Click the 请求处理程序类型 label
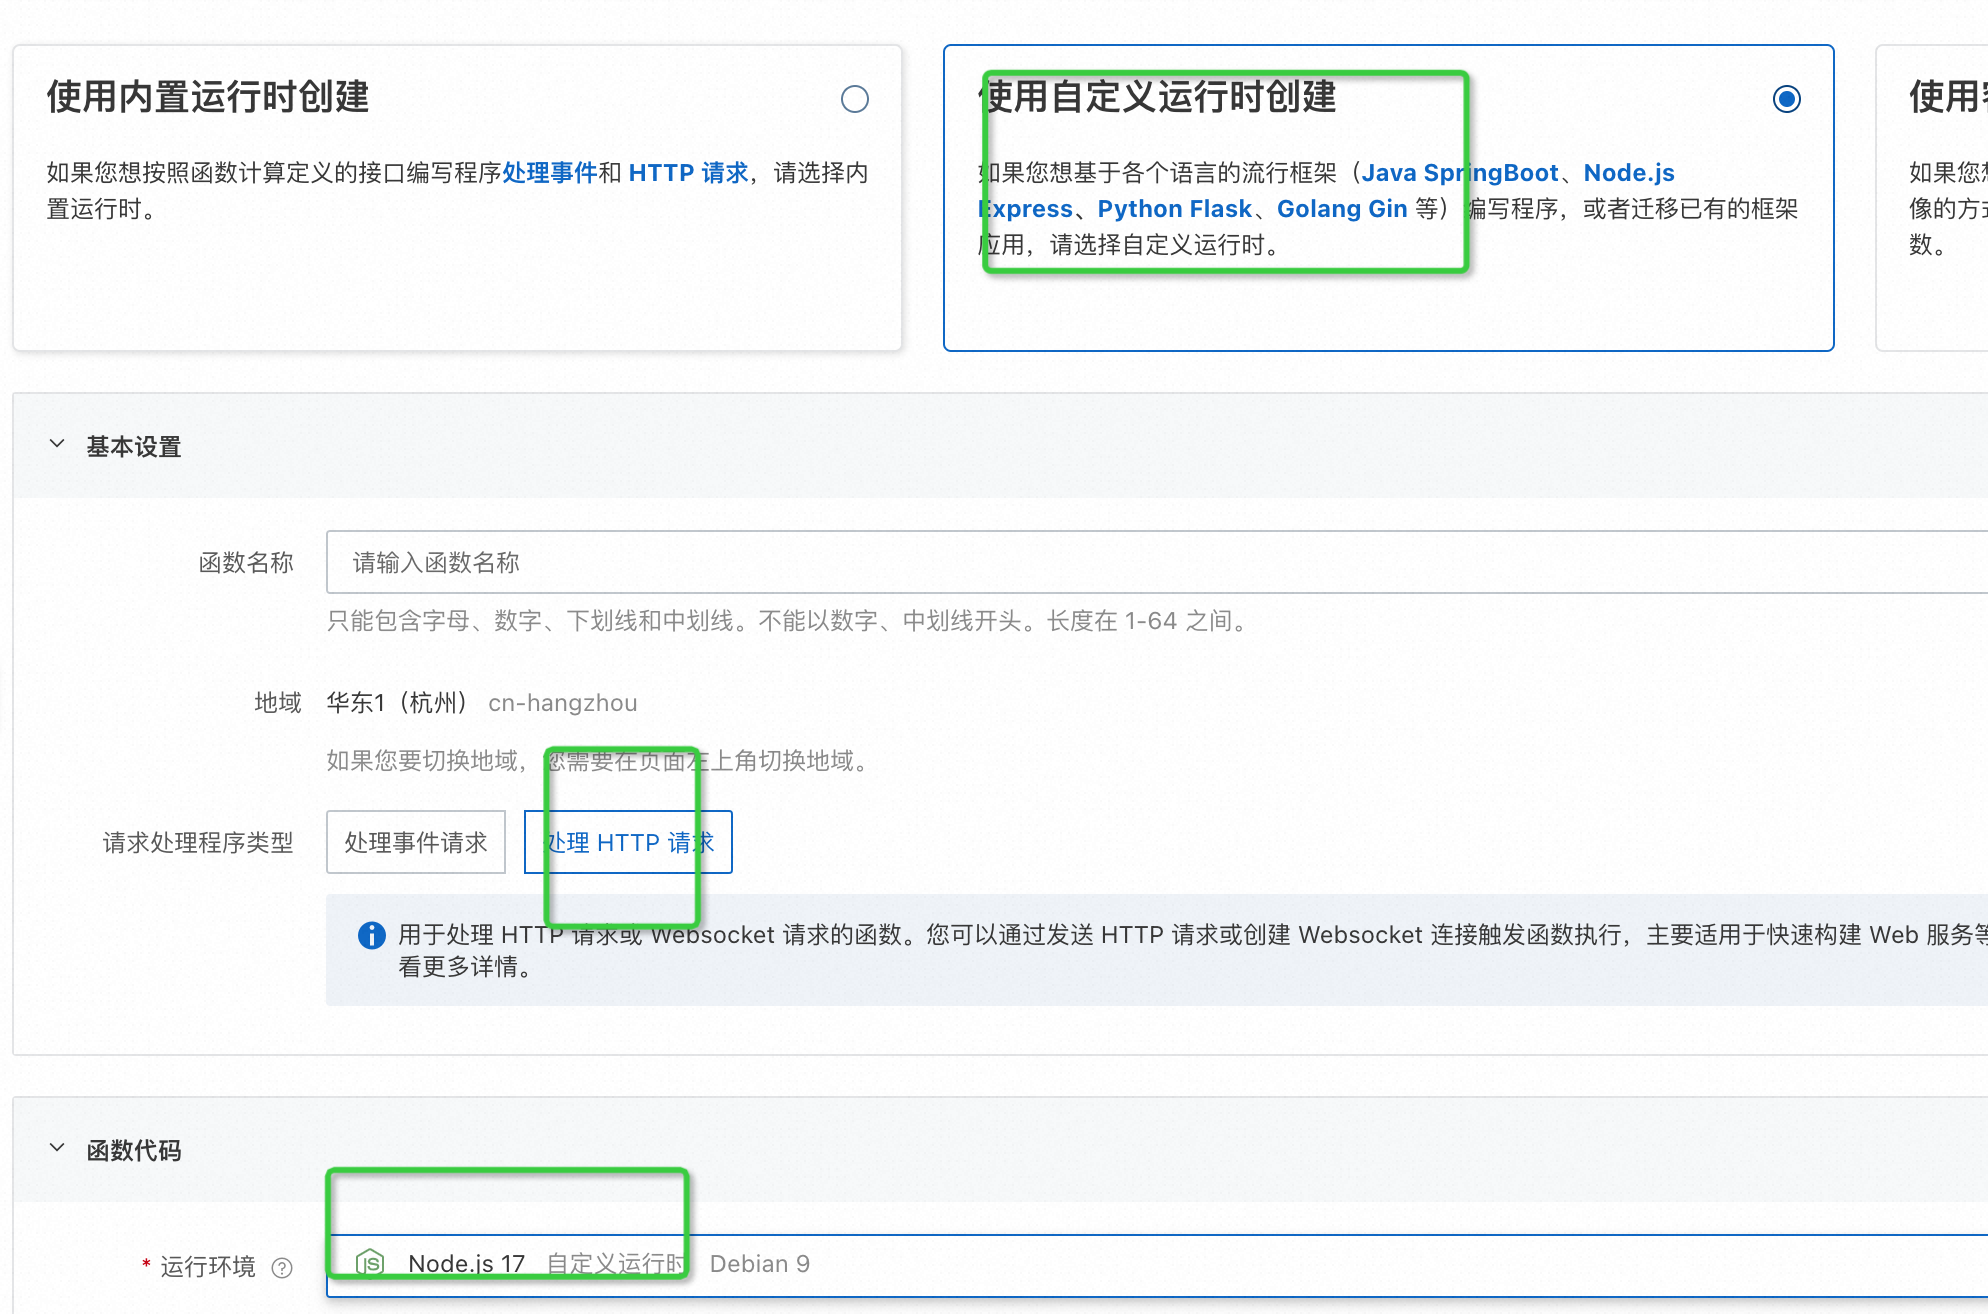Screen dimensions: 1988x1314 (198, 843)
